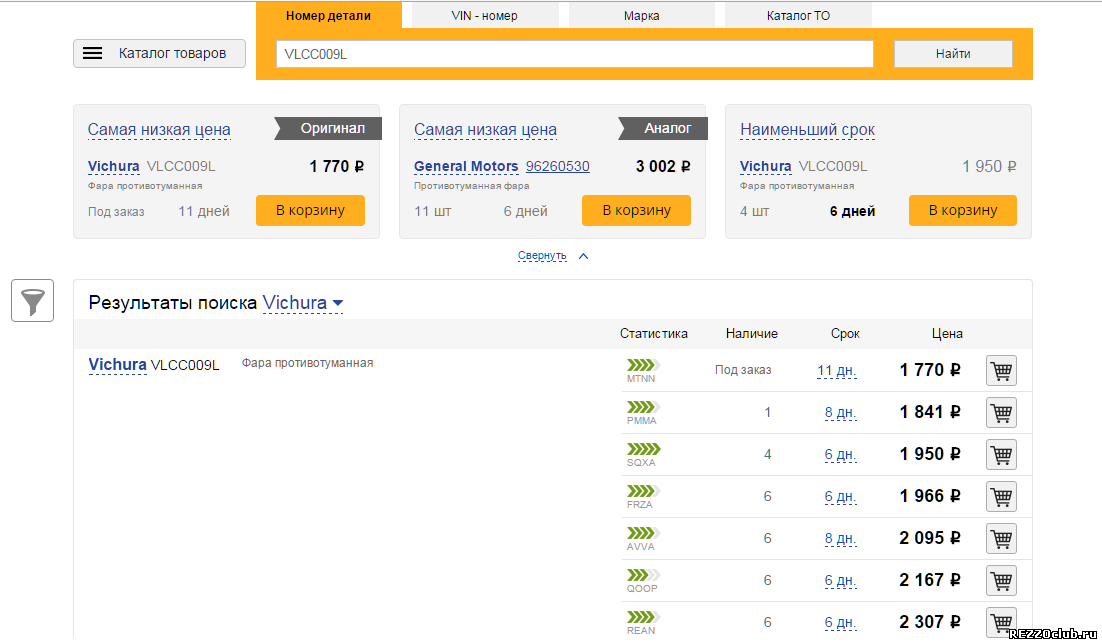The width and height of the screenshot is (1102, 644).
Task: Switch to the Каталог ТО tab
Action: (798, 15)
